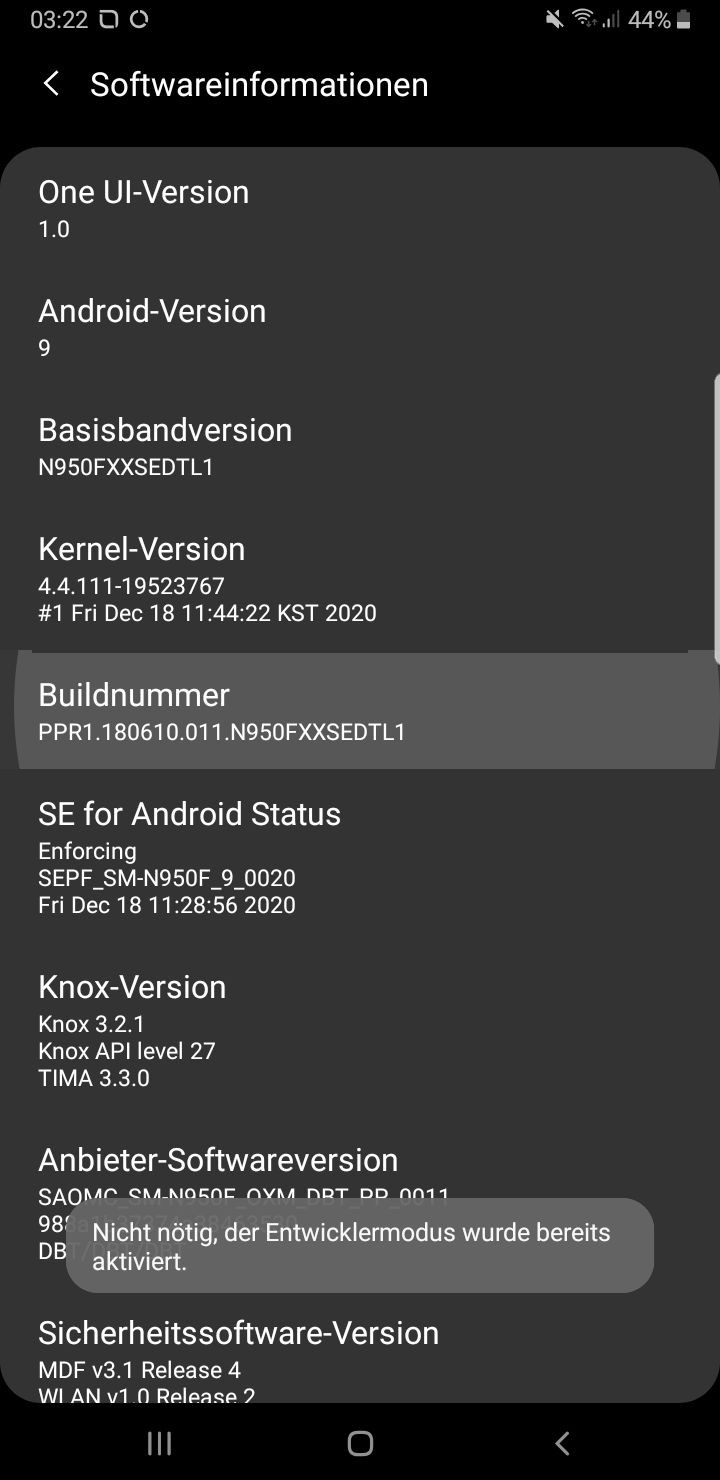The image size is (720, 1480).
Task: Tap the navigation bar back chevron
Action: 562,1442
